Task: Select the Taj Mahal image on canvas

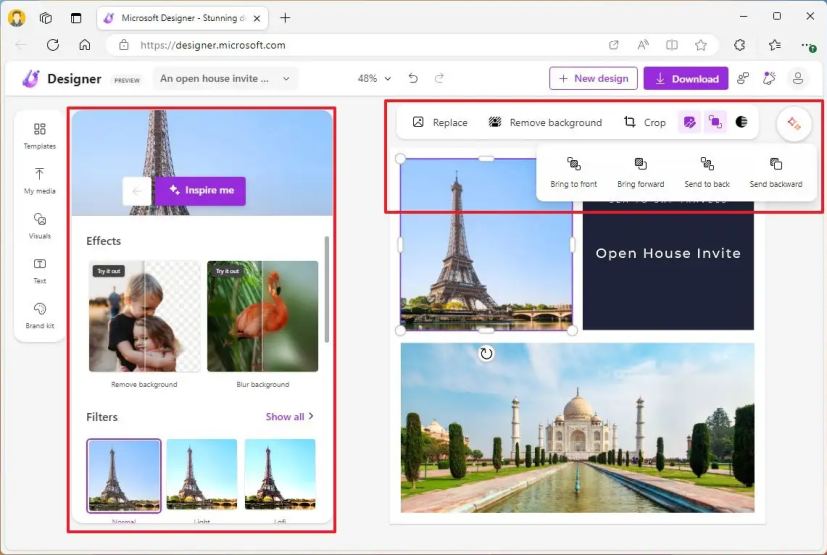Action: (577, 428)
